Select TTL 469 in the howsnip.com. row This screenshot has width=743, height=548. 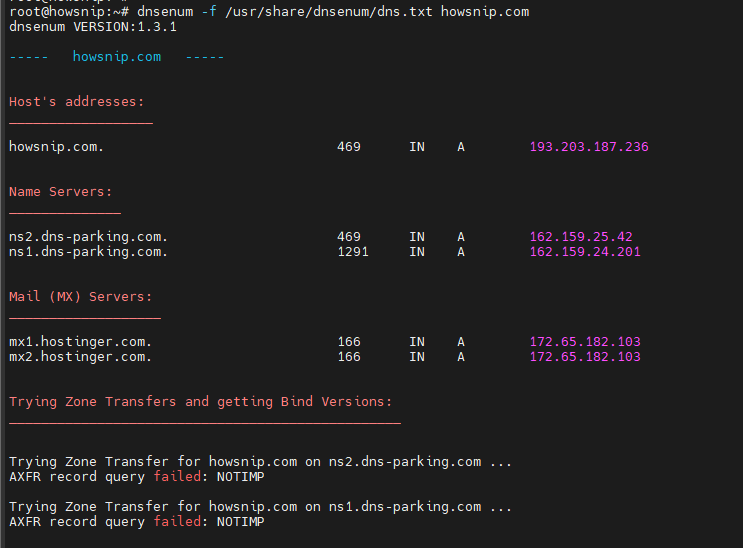(x=349, y=147)
